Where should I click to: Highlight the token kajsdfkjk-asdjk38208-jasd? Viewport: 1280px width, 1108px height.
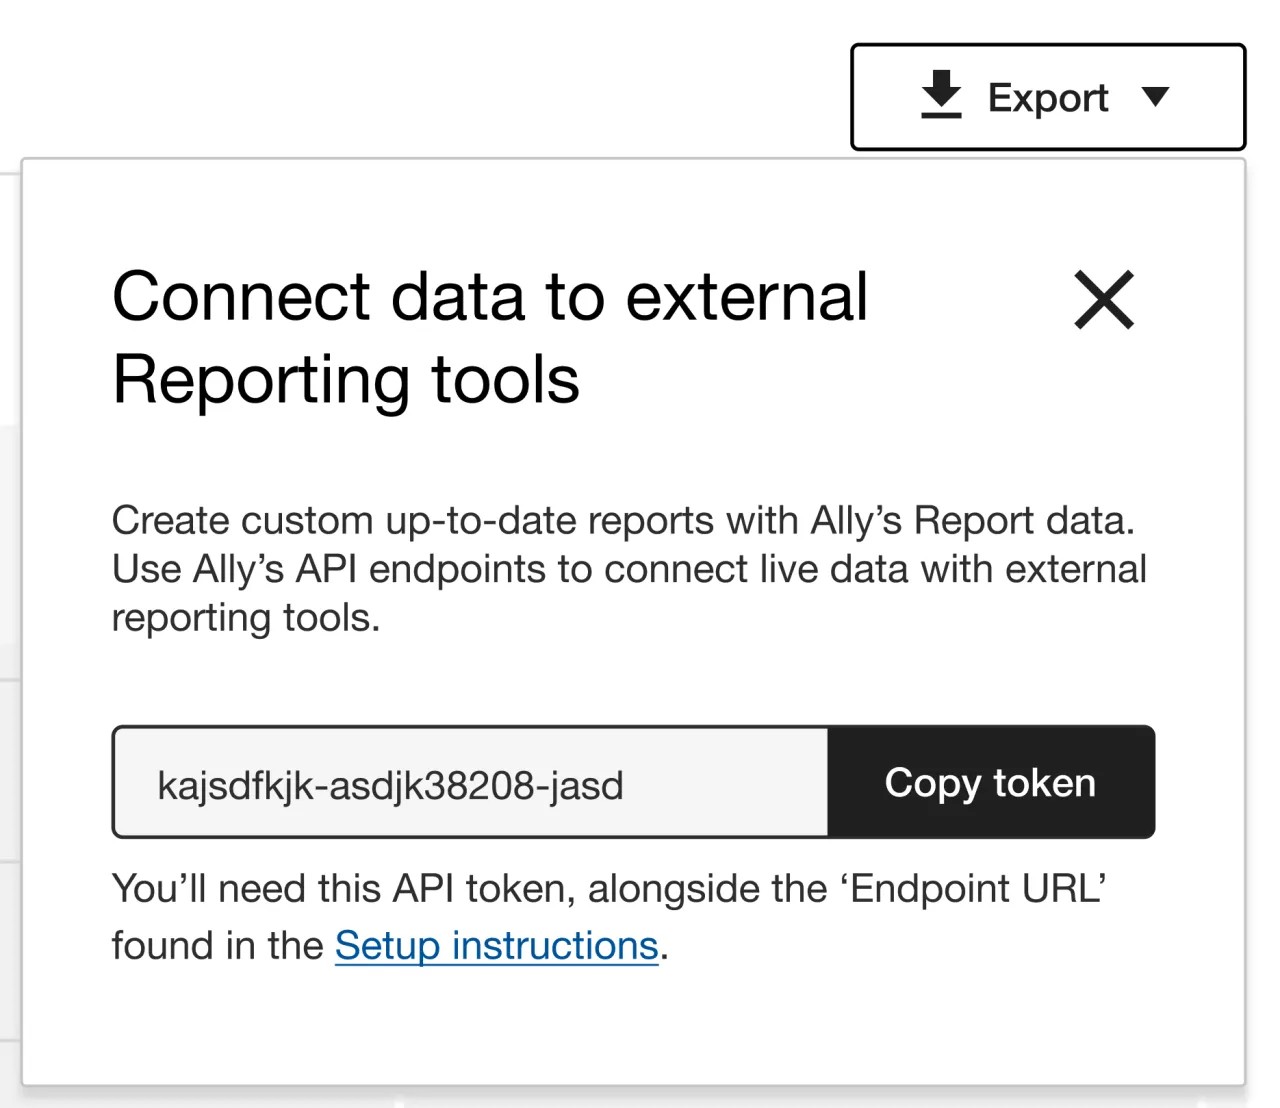[390, 785]
